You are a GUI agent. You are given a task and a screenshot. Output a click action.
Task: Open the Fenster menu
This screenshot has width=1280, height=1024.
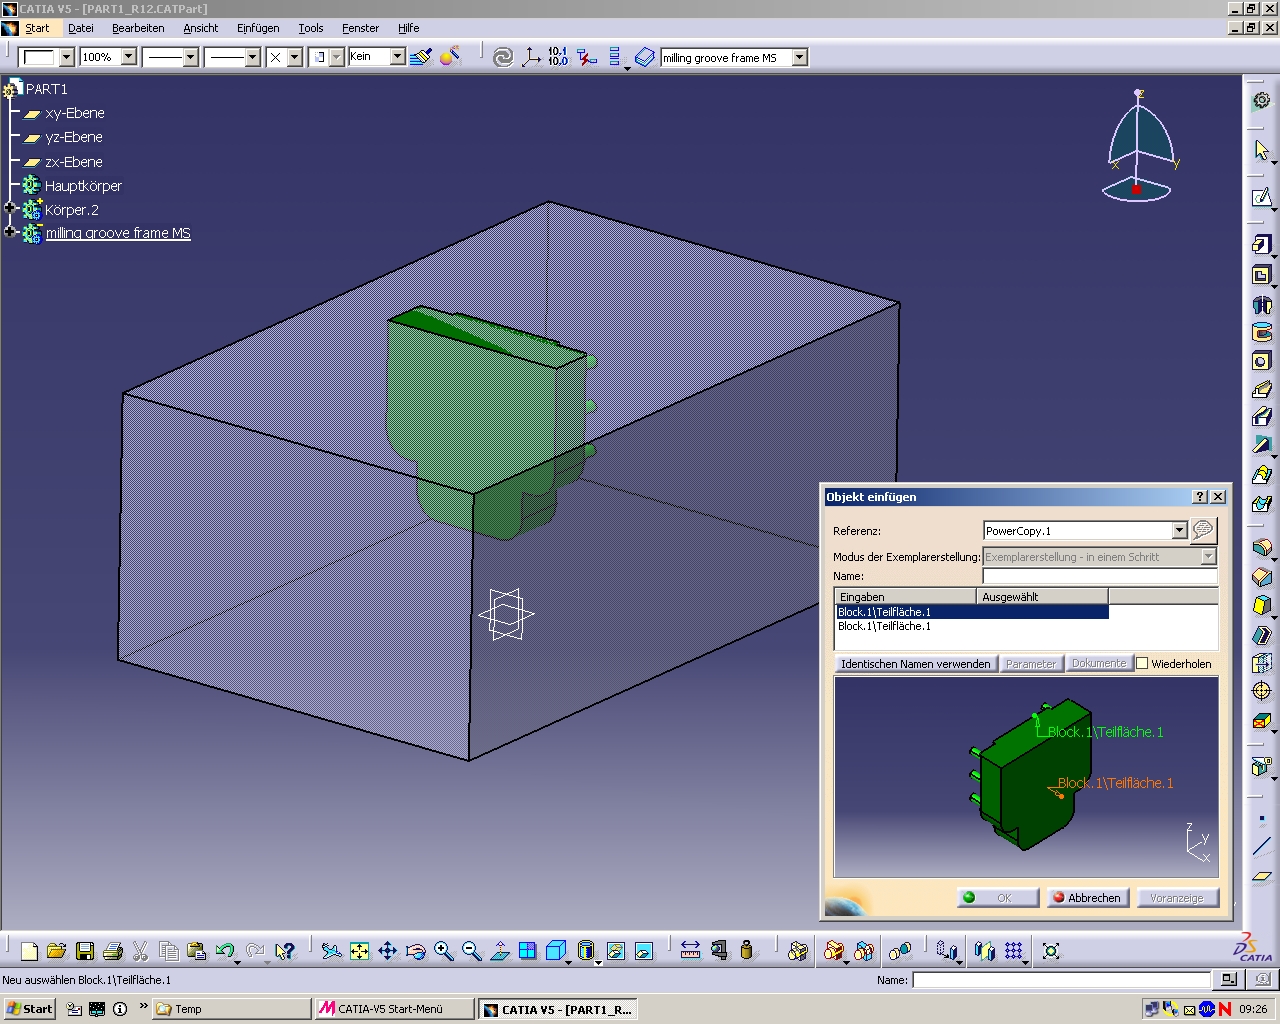pyautogui.click(x=360, y=28)
